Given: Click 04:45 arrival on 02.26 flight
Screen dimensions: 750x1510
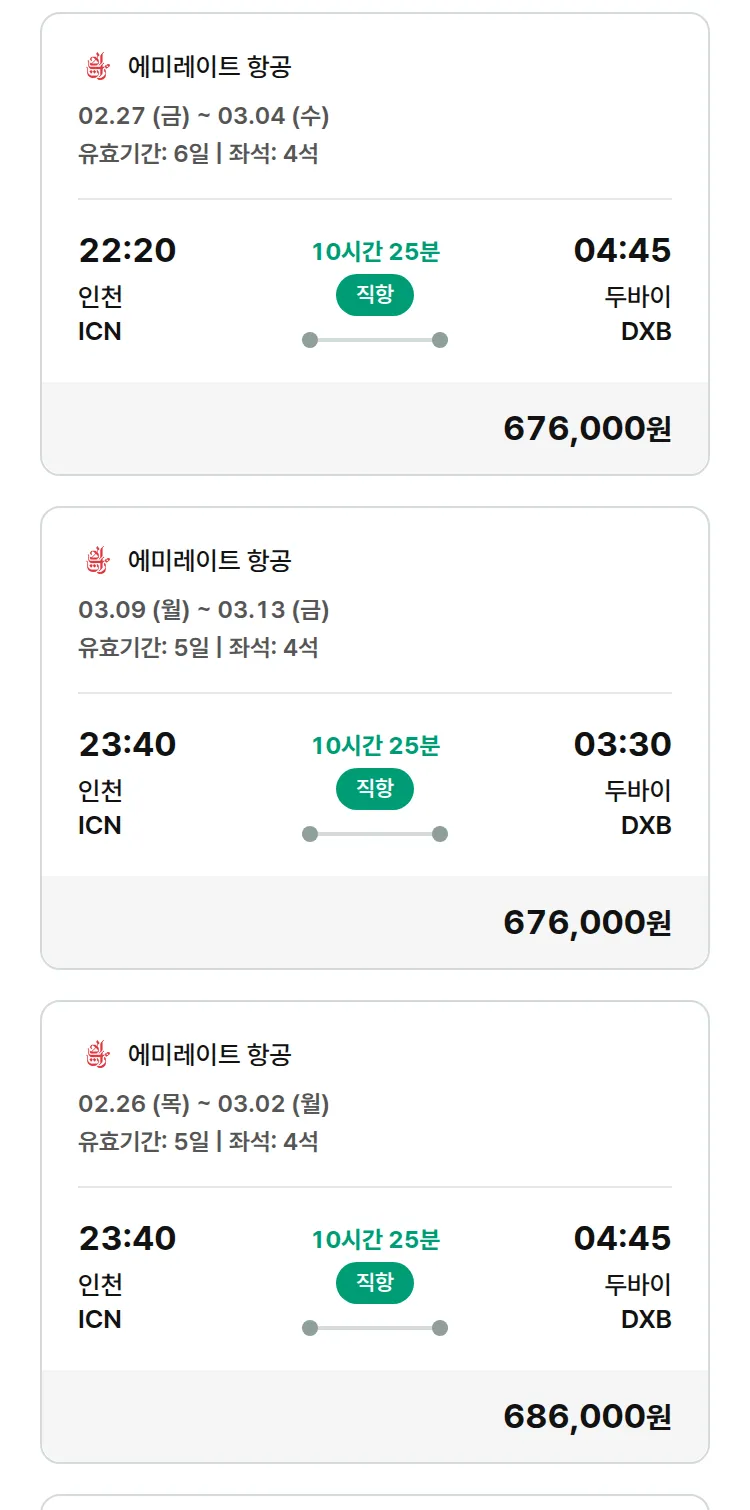Looking at the screenshot, I should (622, 1238).
